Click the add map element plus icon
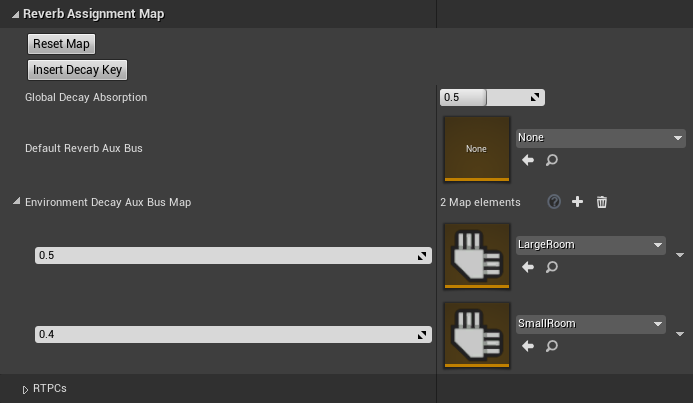 (577, 202)
